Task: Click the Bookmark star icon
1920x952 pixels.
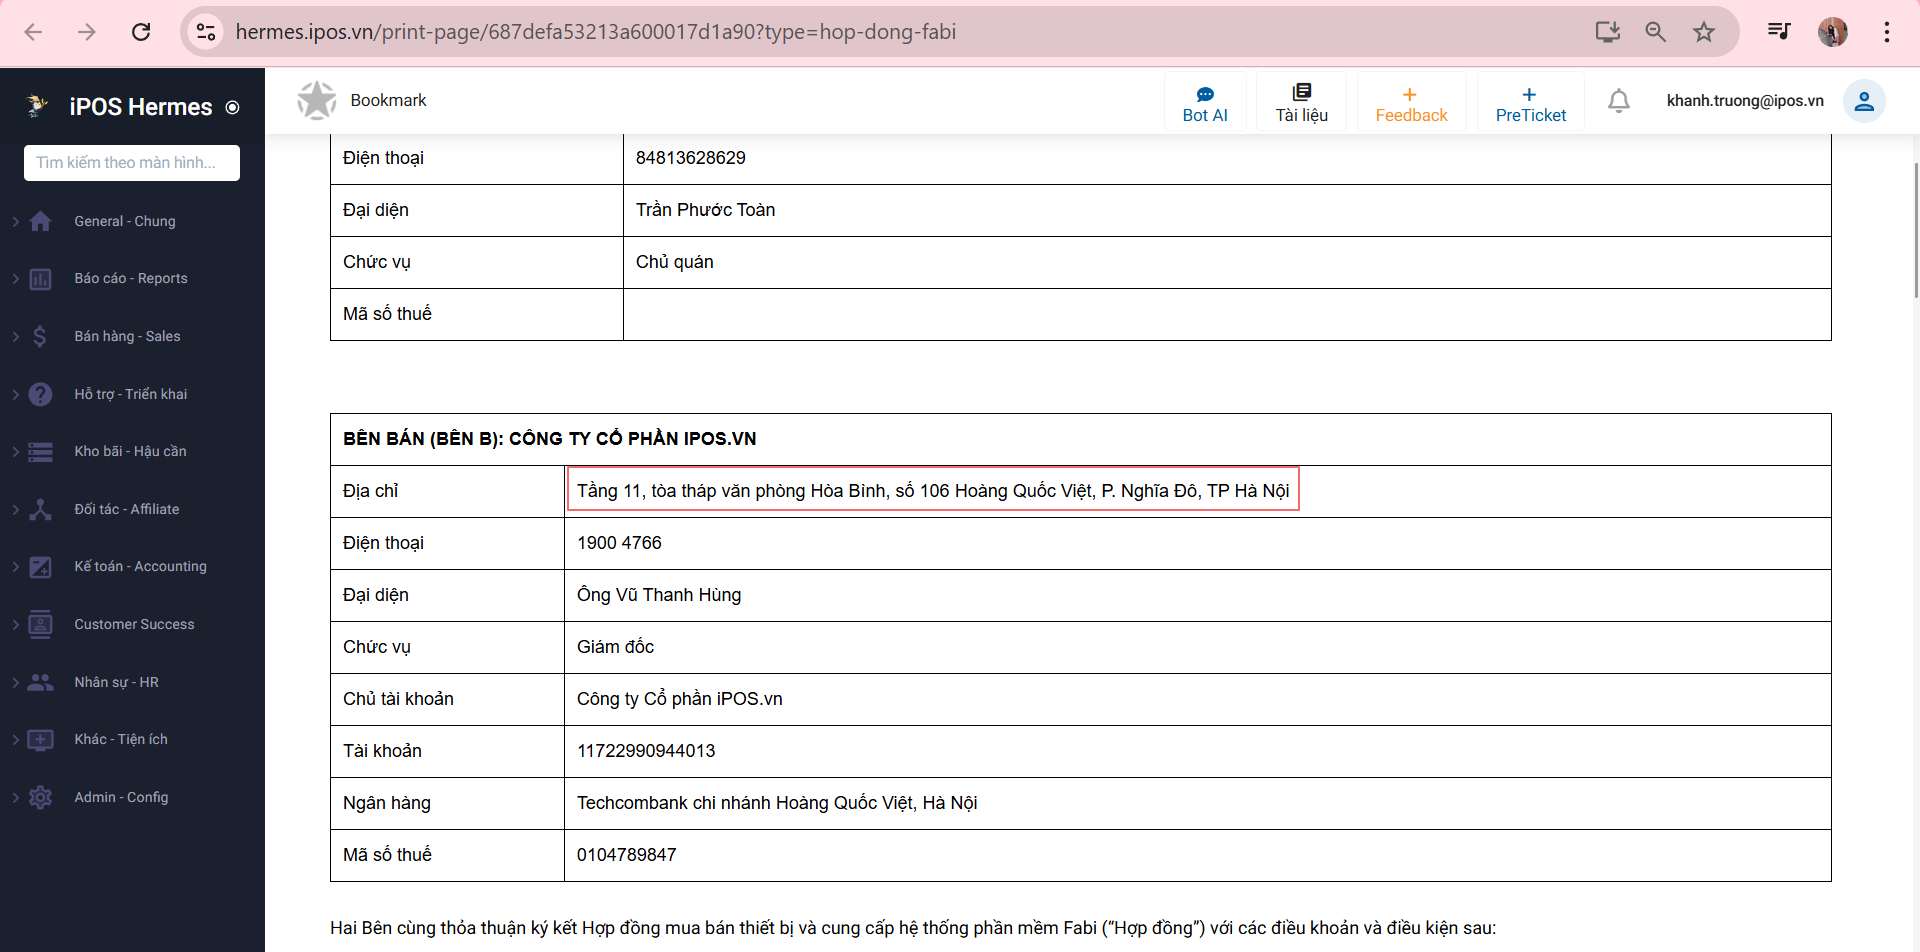Action: [x=317, y=100]
